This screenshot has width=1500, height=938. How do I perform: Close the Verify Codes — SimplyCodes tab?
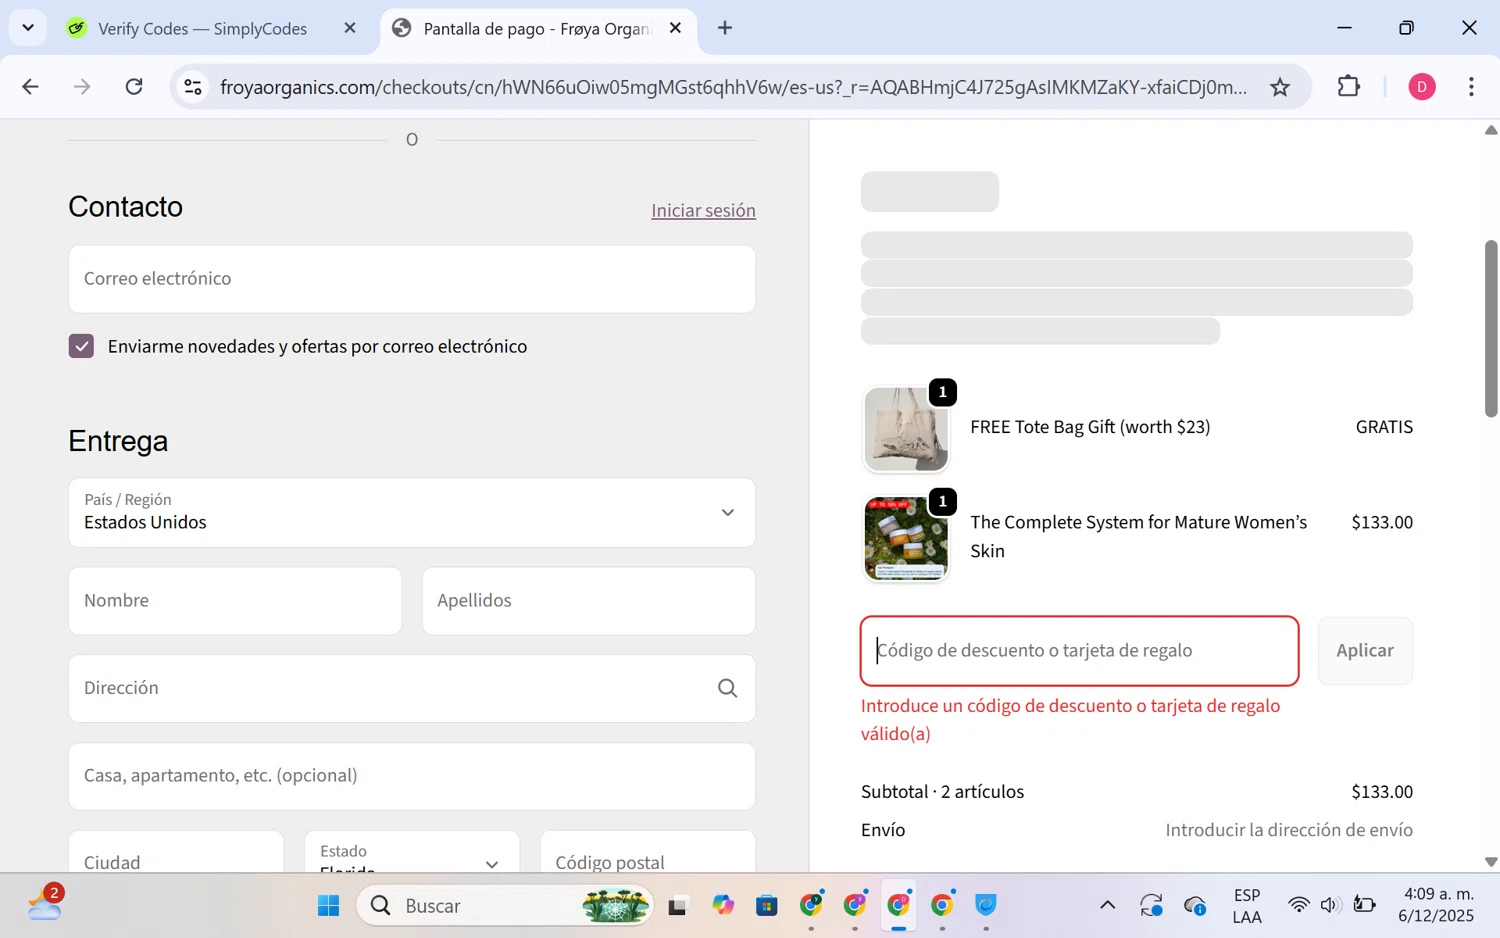pyautogui.click(x=350, y=28)
